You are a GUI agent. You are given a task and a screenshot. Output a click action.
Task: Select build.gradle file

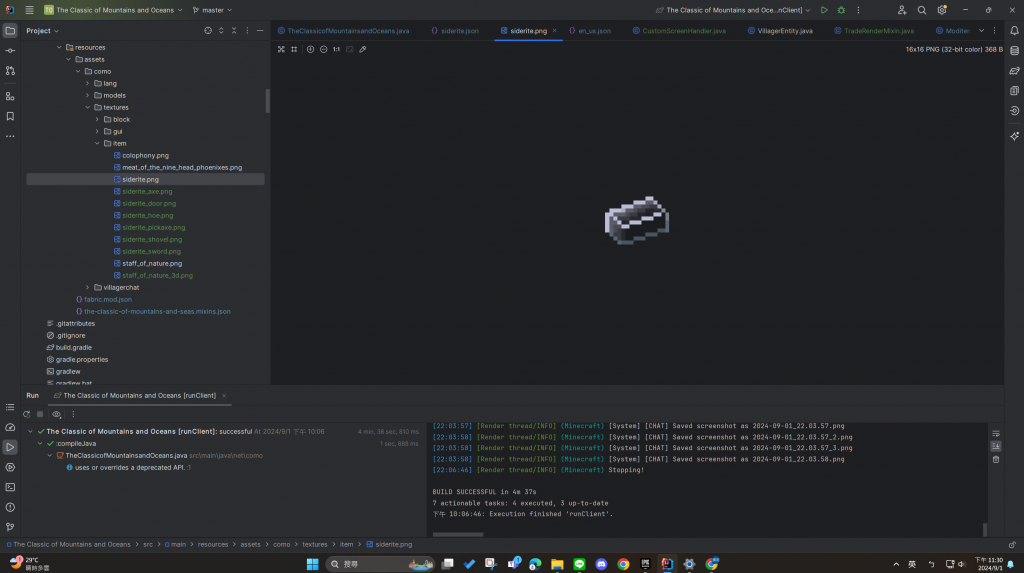click(x=73, y=348)
